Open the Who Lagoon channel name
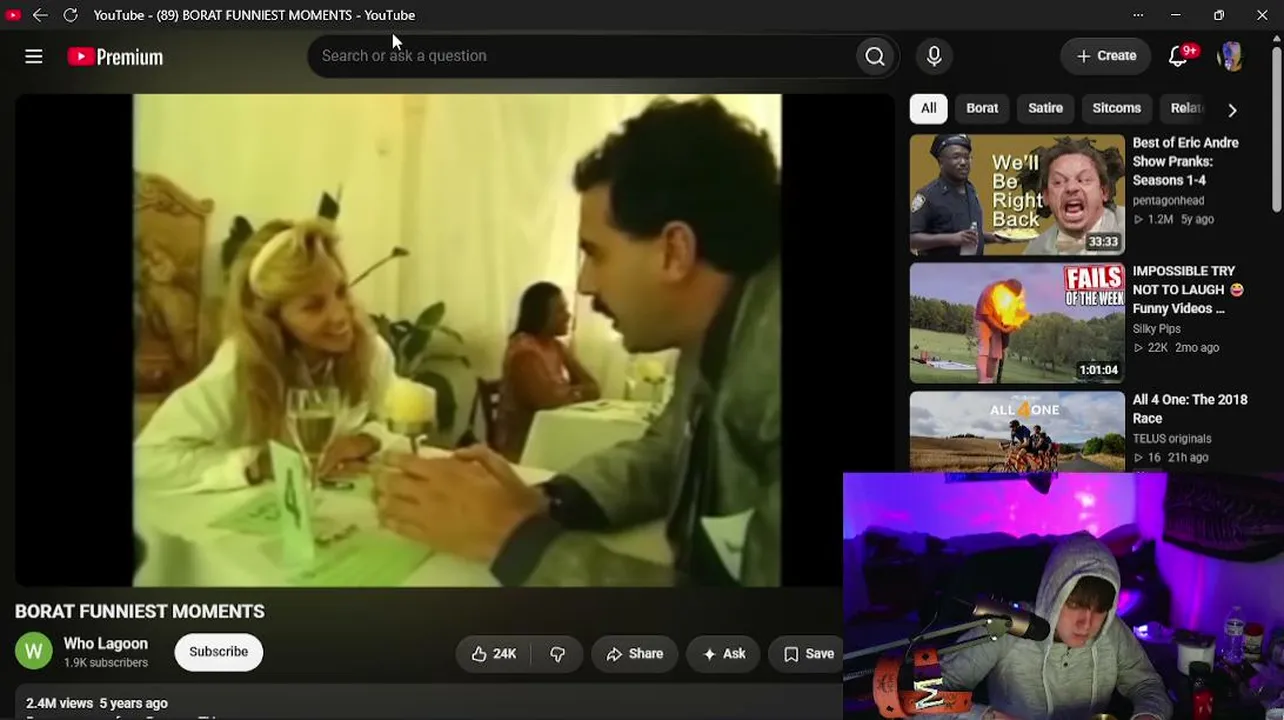This screenshot has height=720, width=1284. pyautogui.click(x=106, y=644)
